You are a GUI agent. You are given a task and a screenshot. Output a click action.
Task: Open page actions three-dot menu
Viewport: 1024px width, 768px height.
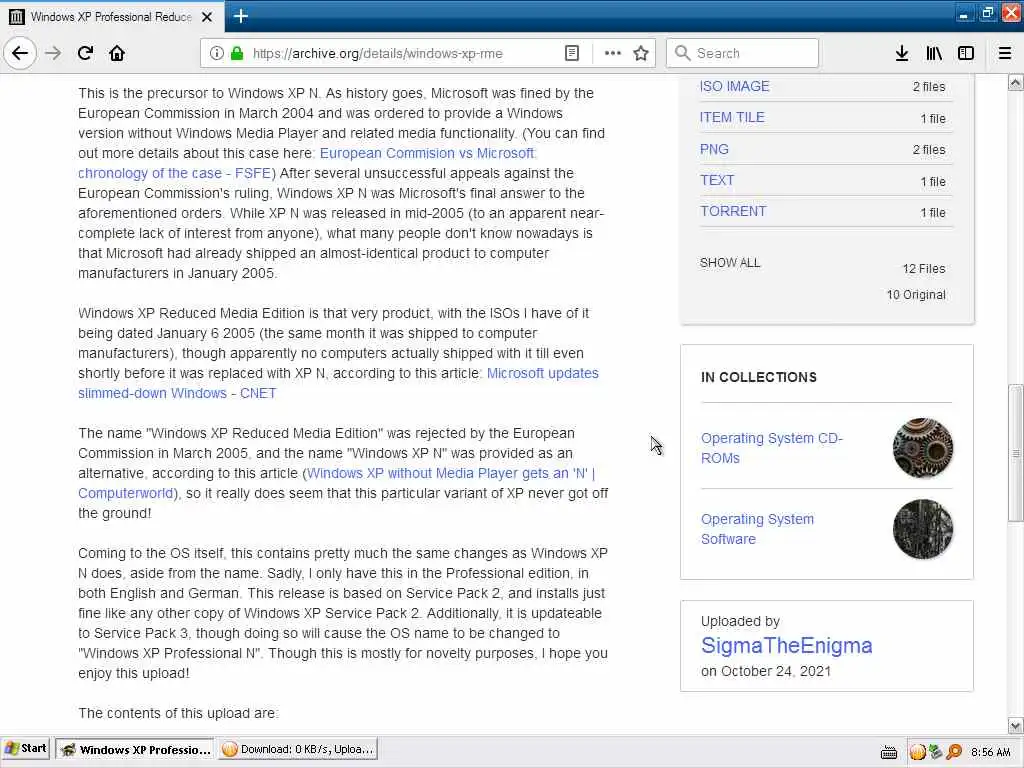(x=613, y=54)
